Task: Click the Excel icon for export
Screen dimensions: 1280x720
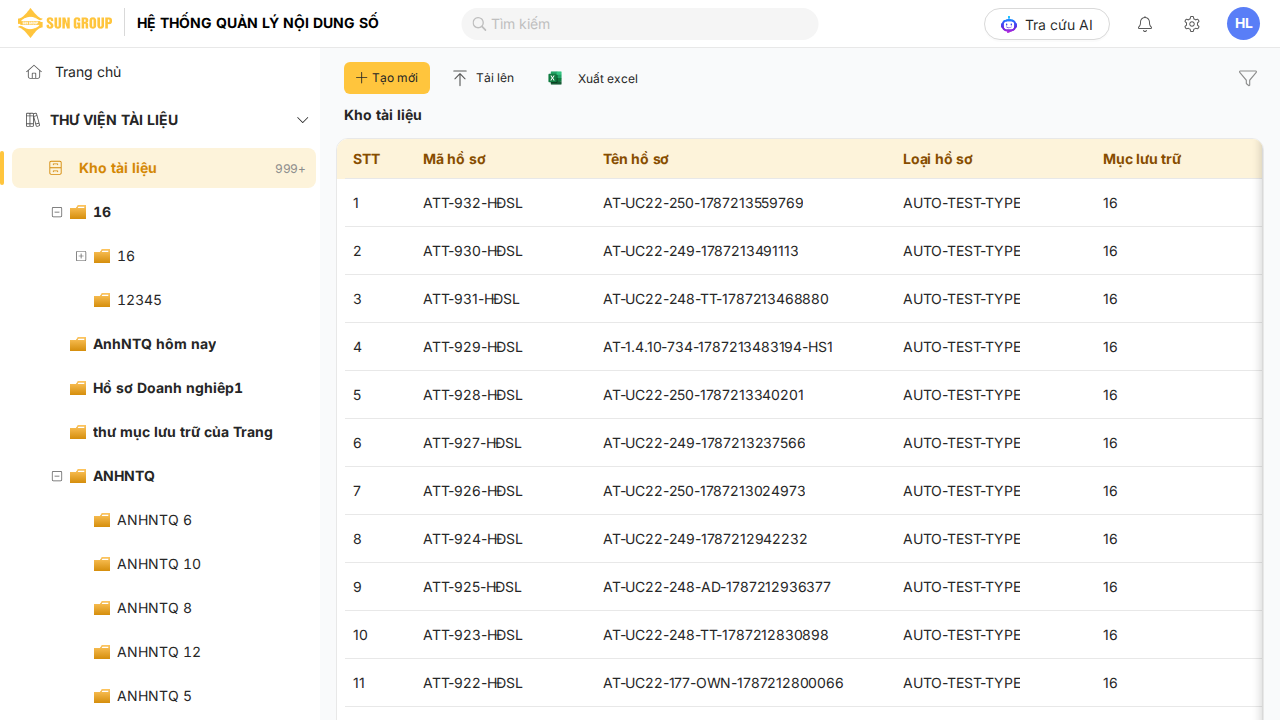Action: [555, 78]
